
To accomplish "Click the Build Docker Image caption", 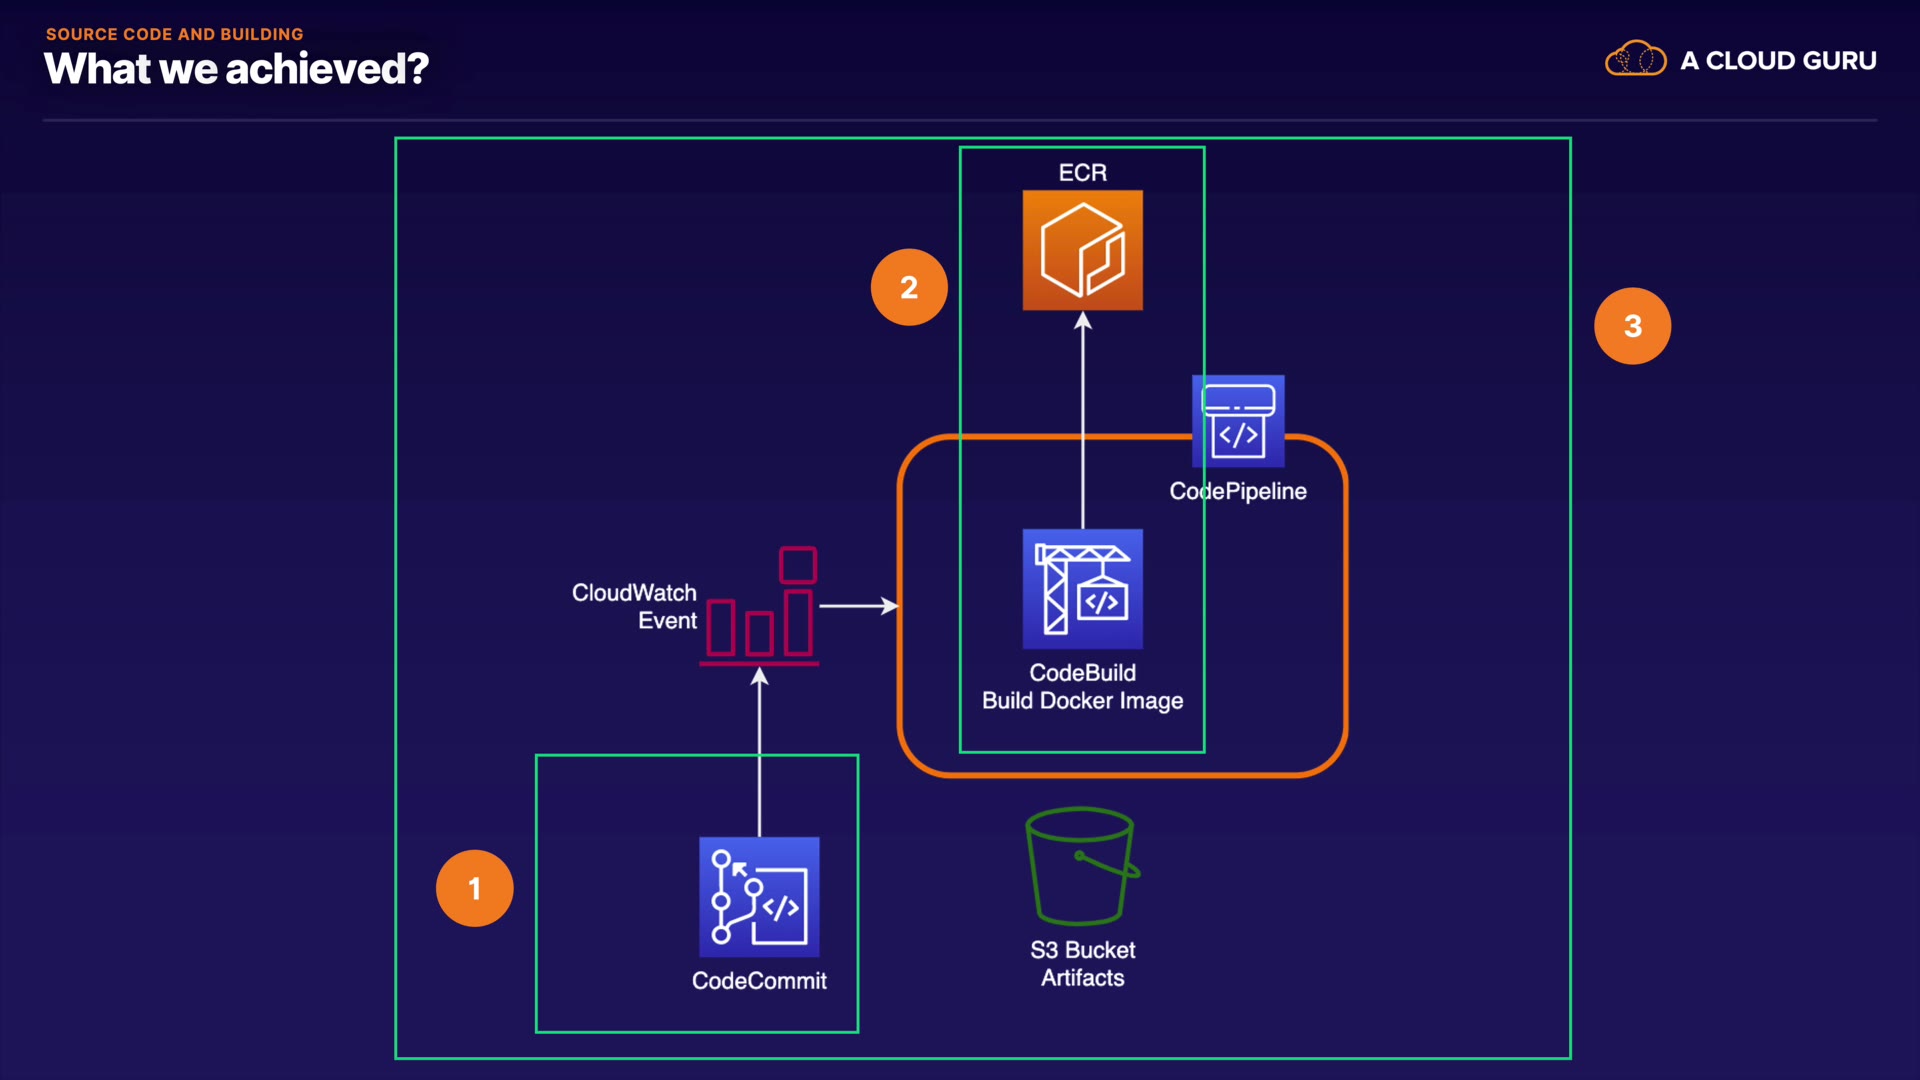I will click(1082, 700).
